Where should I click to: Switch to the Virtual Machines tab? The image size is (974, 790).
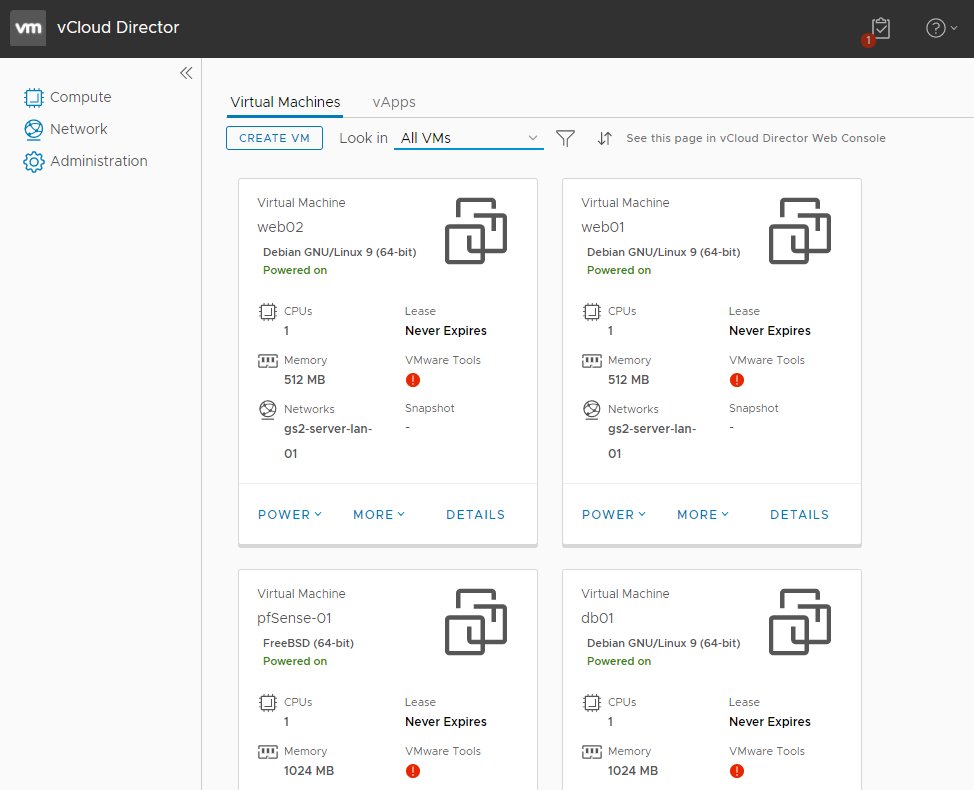tap(285, 102)
